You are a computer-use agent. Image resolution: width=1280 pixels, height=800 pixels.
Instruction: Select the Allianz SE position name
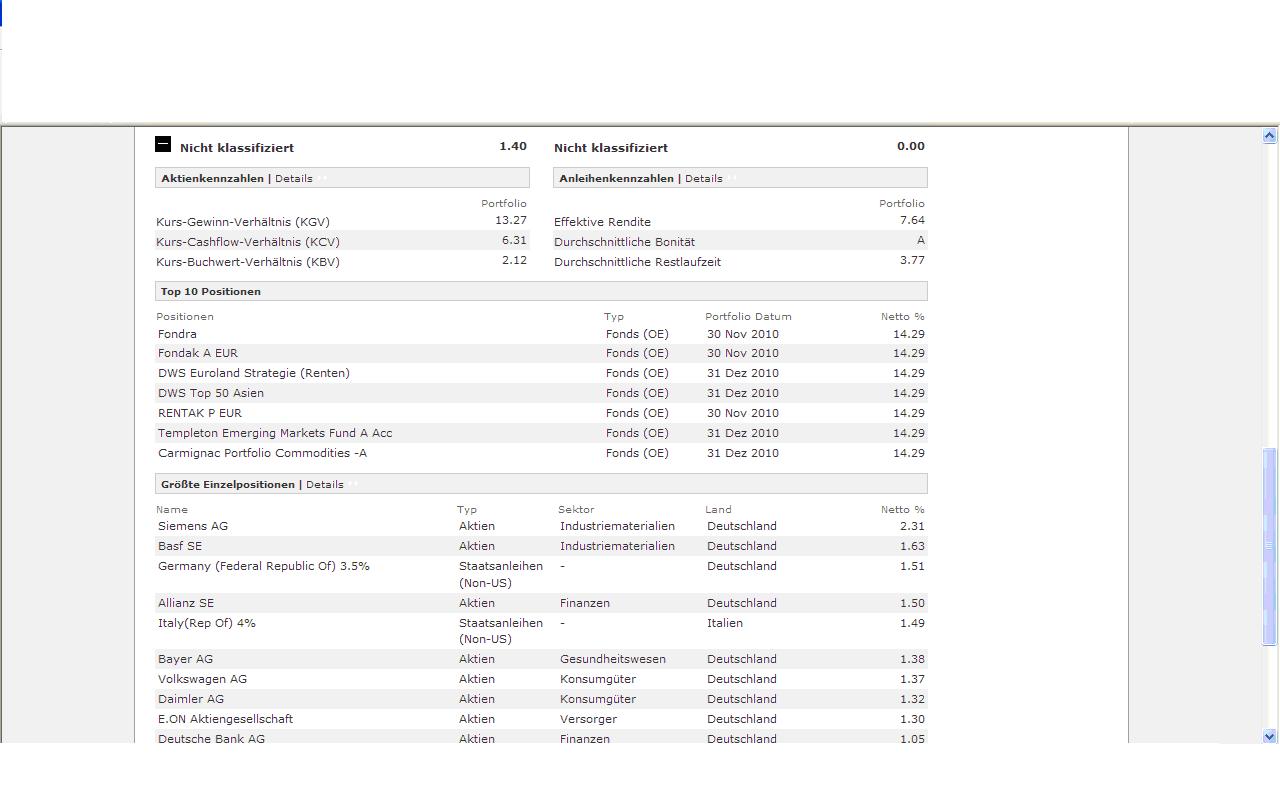pyautogui.click(x=186, y=603)
